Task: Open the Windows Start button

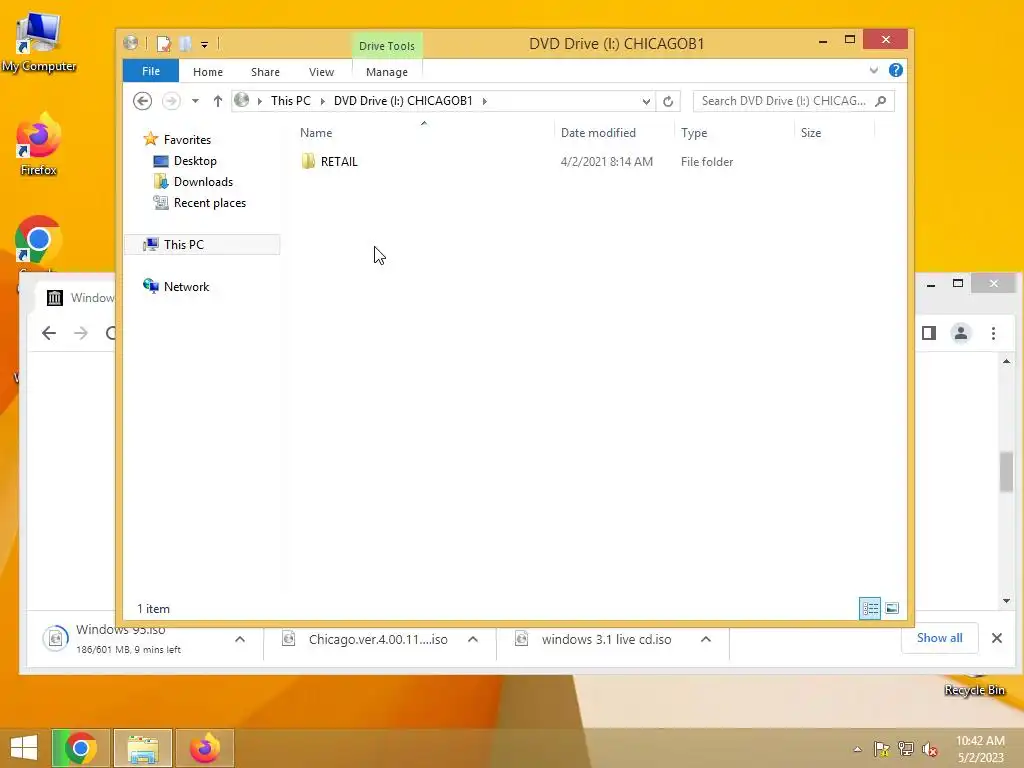Action: tap(24, 748)
